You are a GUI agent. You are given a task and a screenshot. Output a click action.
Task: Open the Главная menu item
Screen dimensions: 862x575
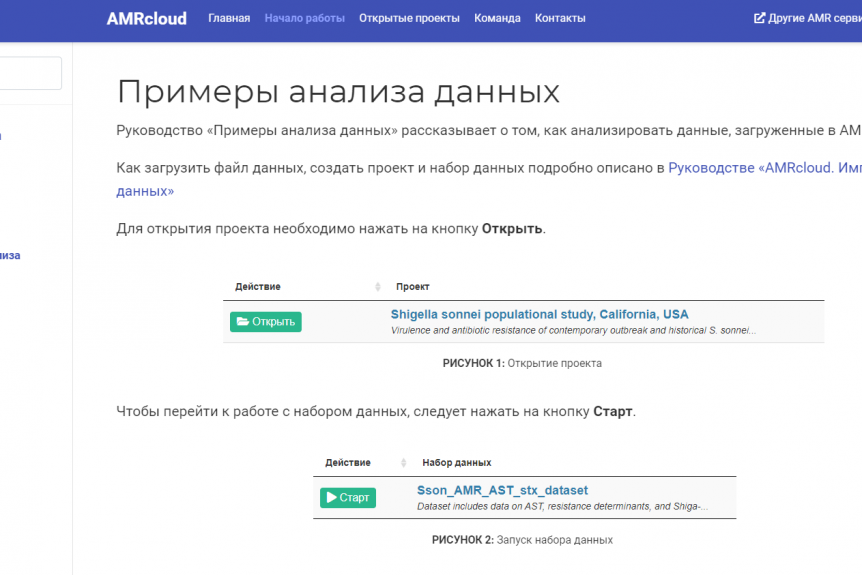point(229,18)
